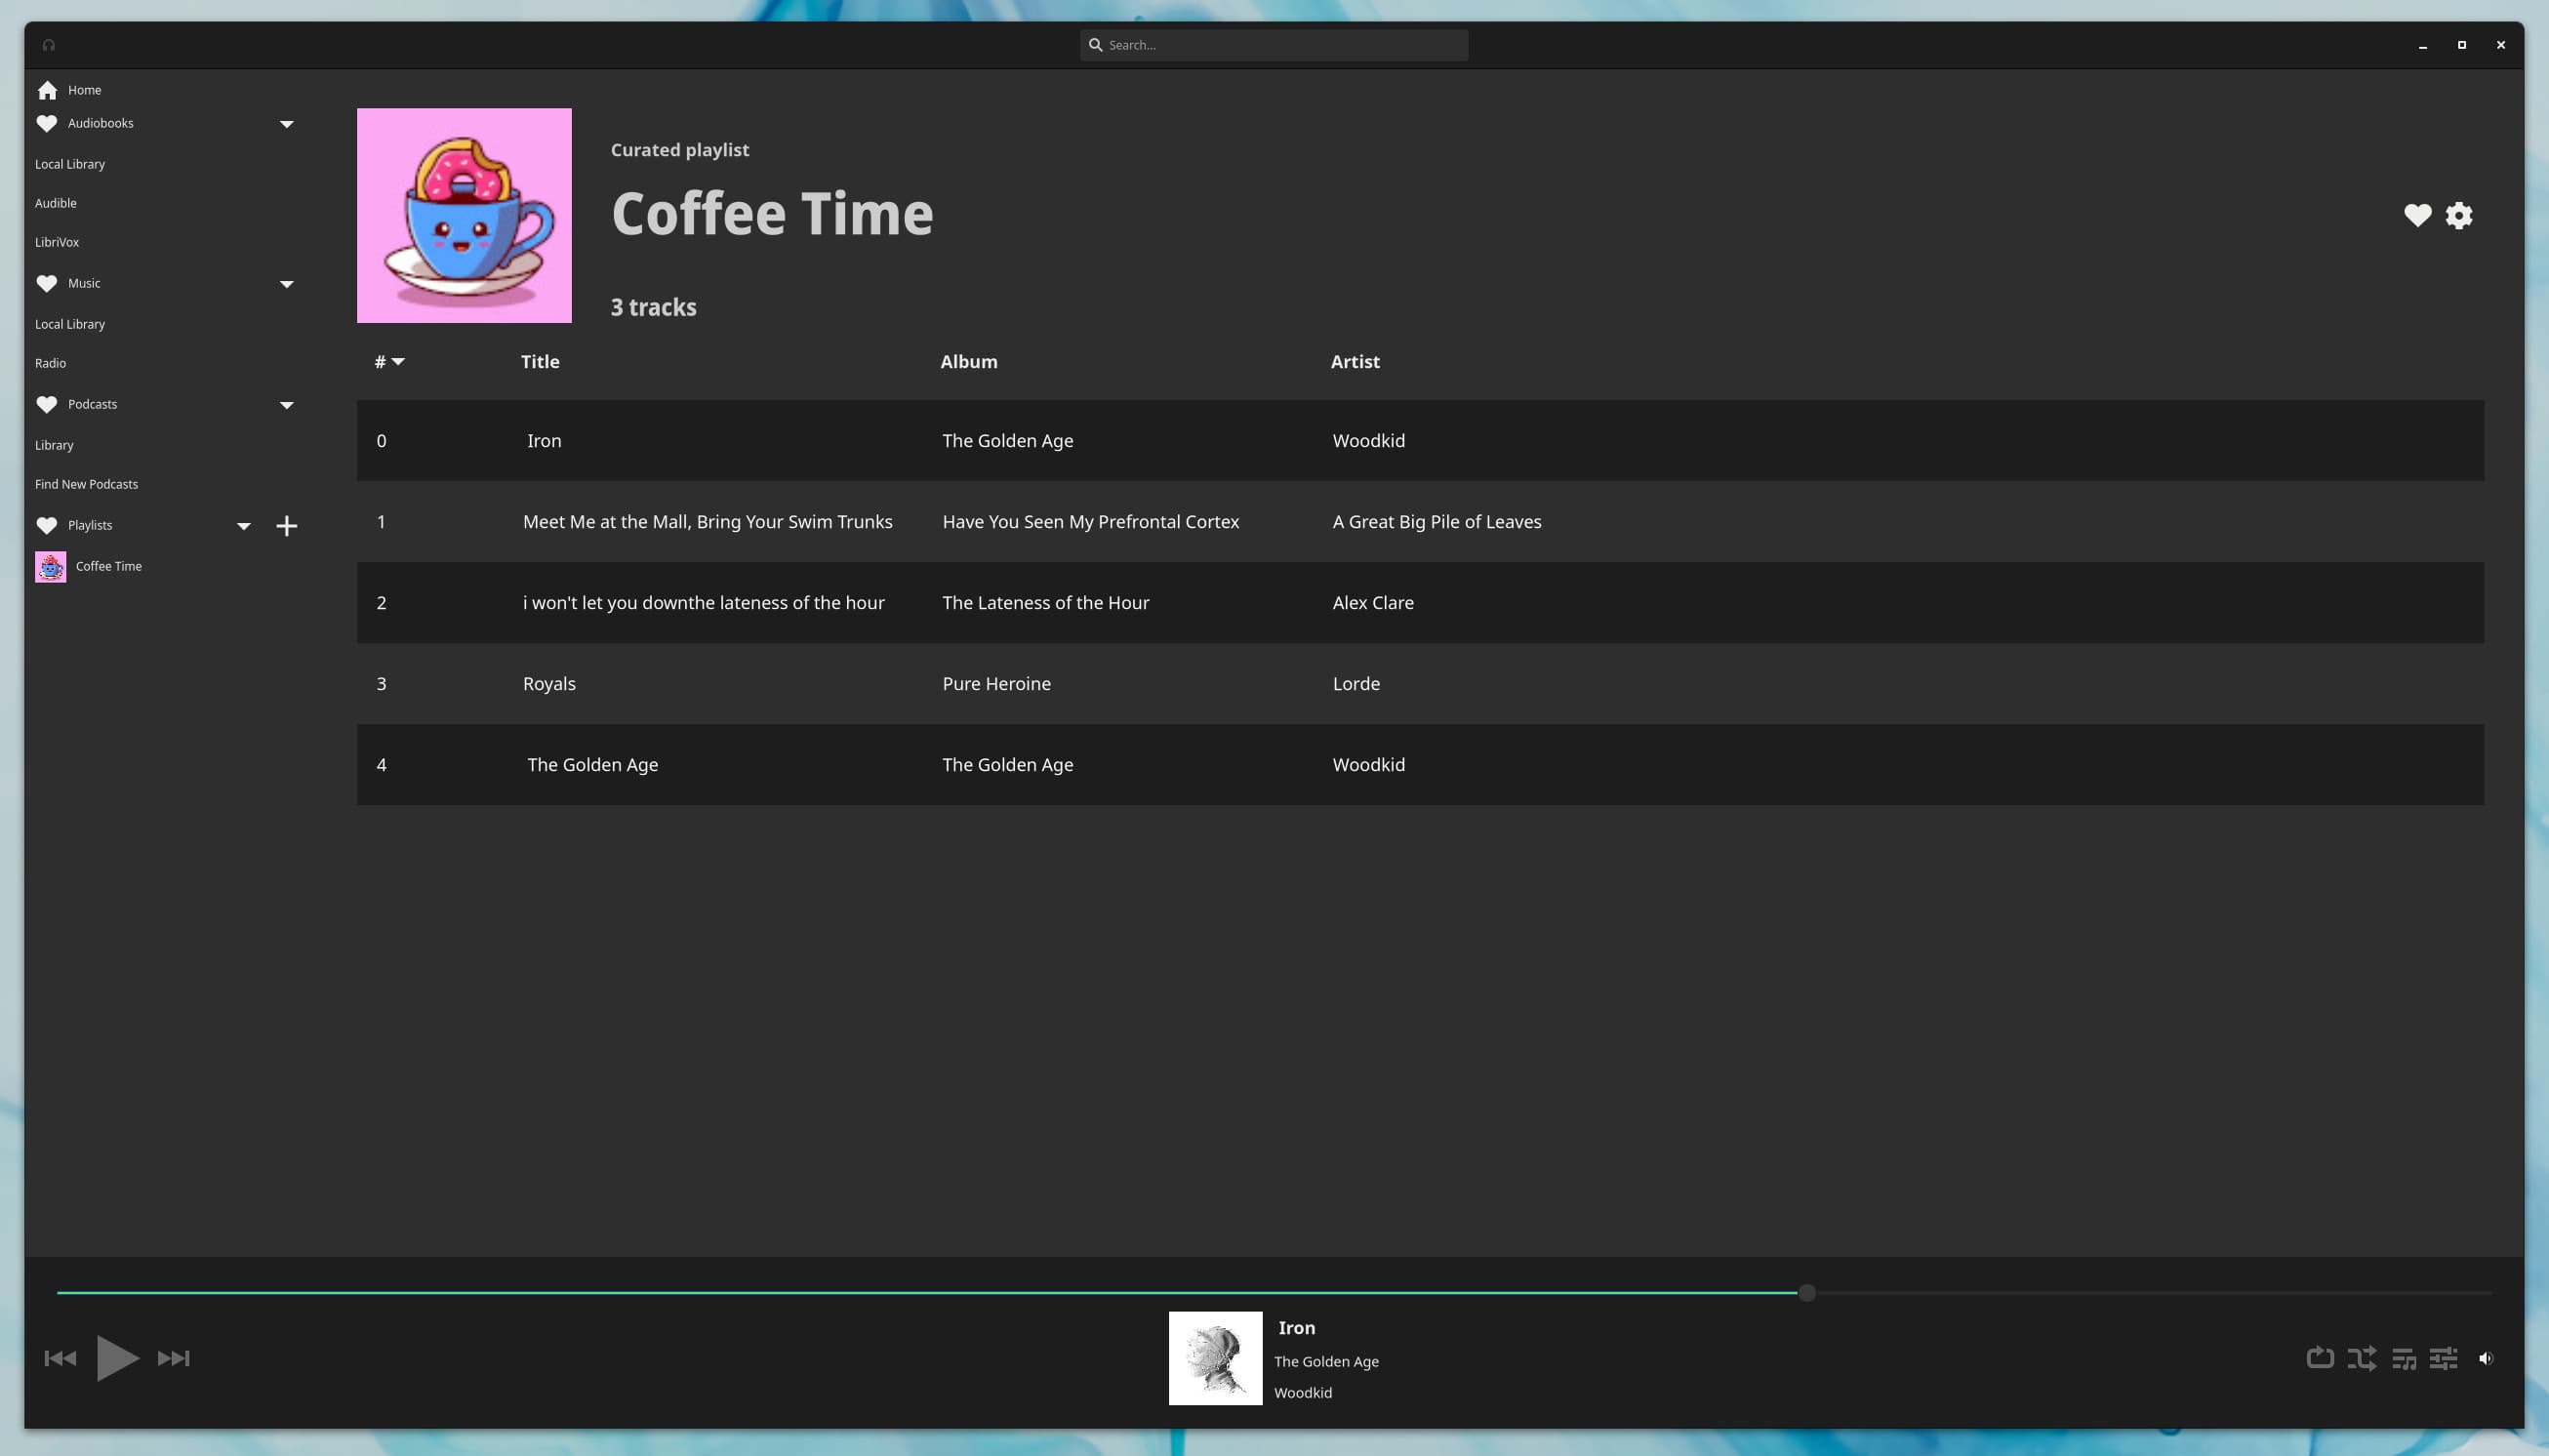Add a new playlist with plus icon

click(x=286, y=526)
